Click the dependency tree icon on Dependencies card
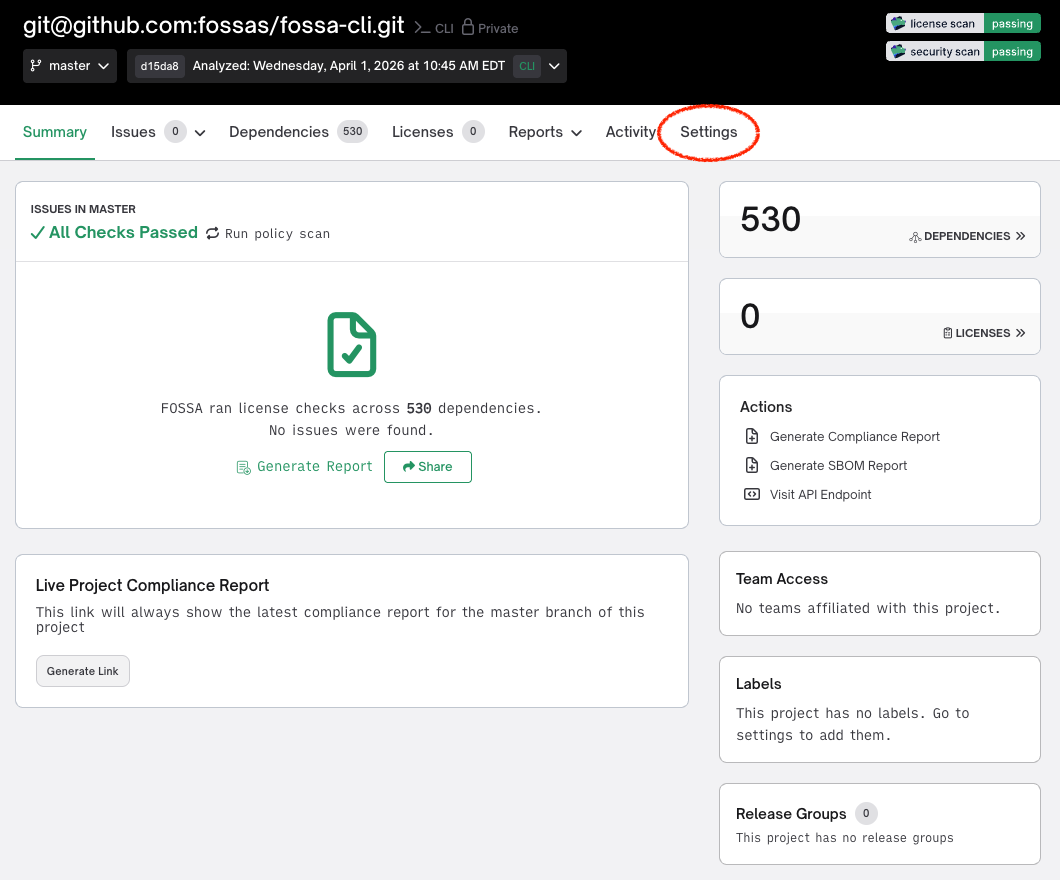 coord(915,237)
